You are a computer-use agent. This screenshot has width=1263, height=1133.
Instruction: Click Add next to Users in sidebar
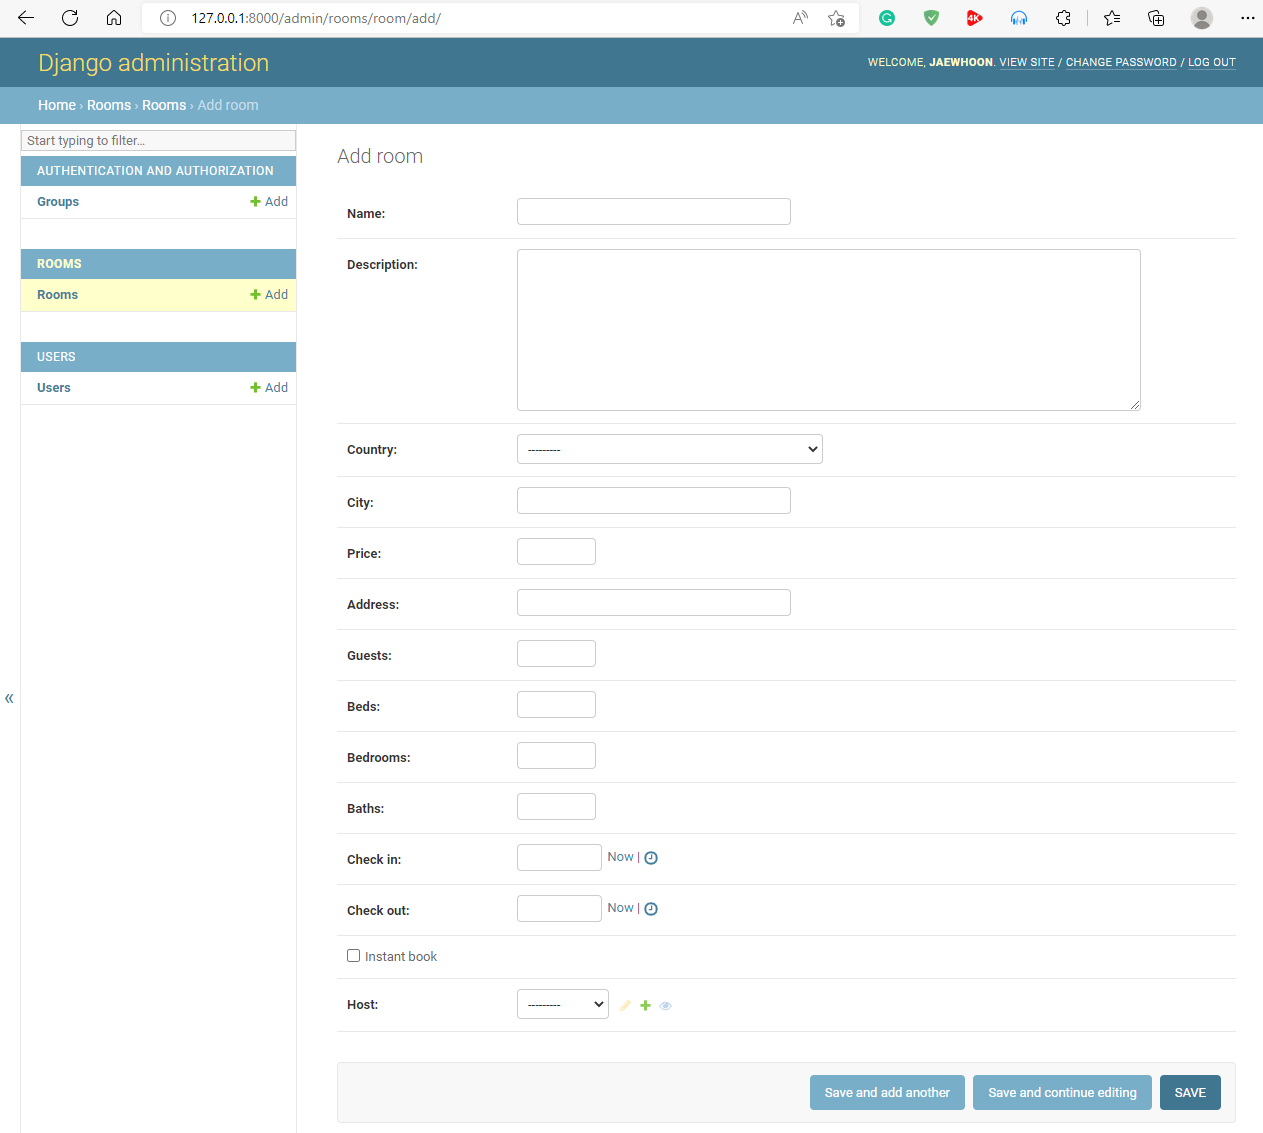tap(269, 388)
